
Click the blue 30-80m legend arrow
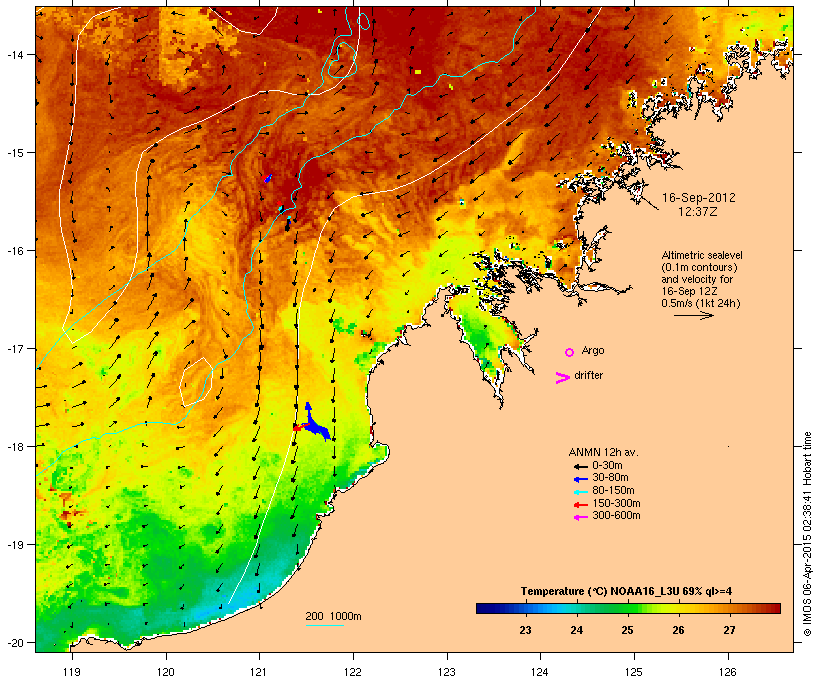pos(580,479)
